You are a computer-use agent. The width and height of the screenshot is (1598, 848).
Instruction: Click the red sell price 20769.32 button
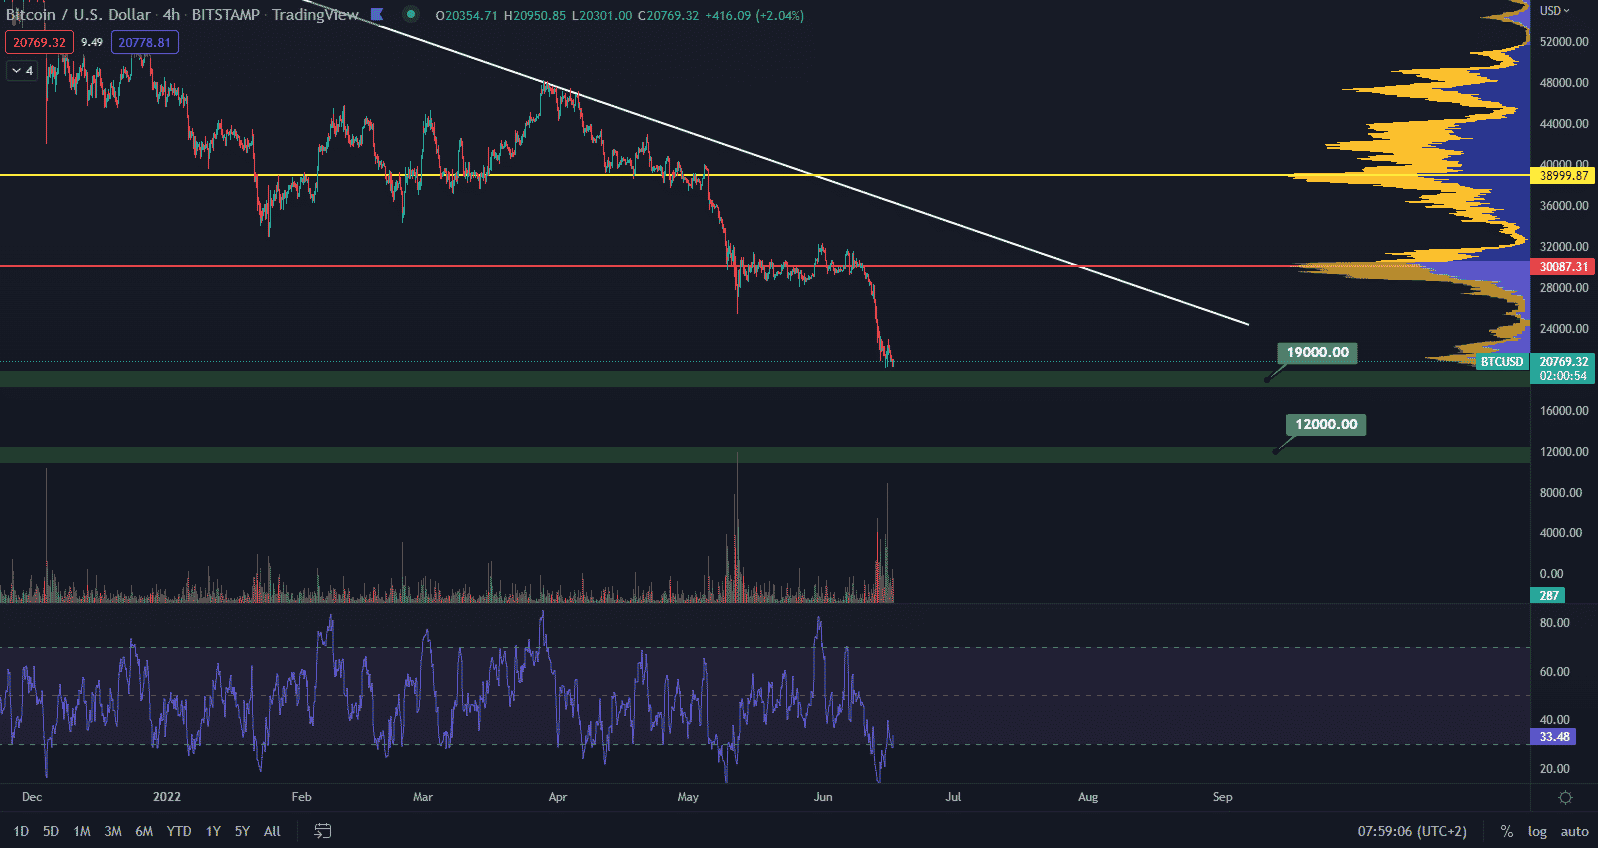[39, 42]
